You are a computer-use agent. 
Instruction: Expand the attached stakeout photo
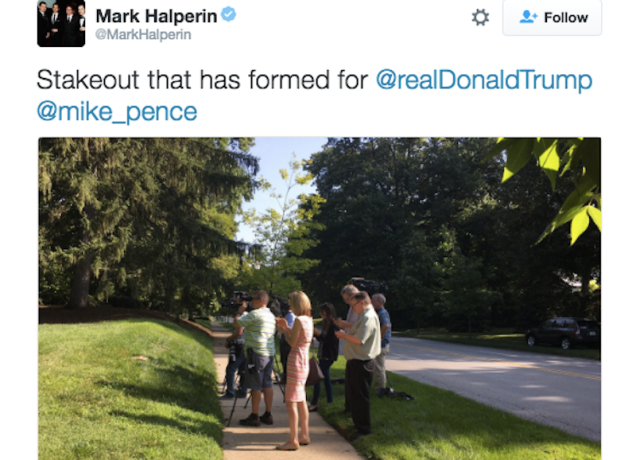point(320,299)
